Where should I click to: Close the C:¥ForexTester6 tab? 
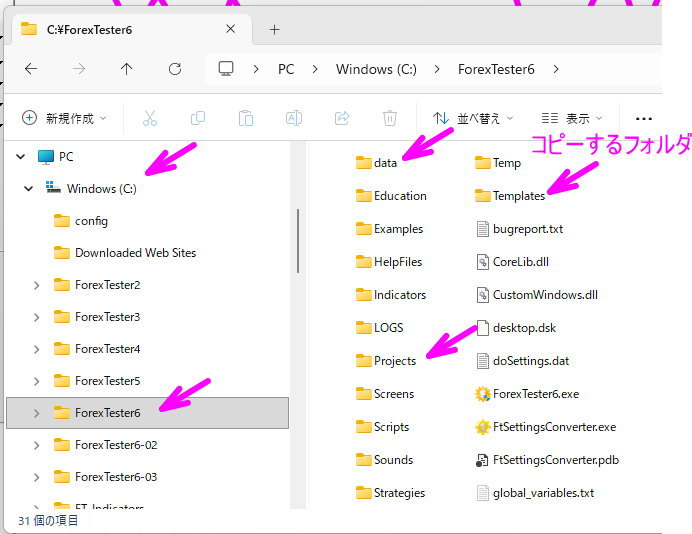[x=230, y=29]
